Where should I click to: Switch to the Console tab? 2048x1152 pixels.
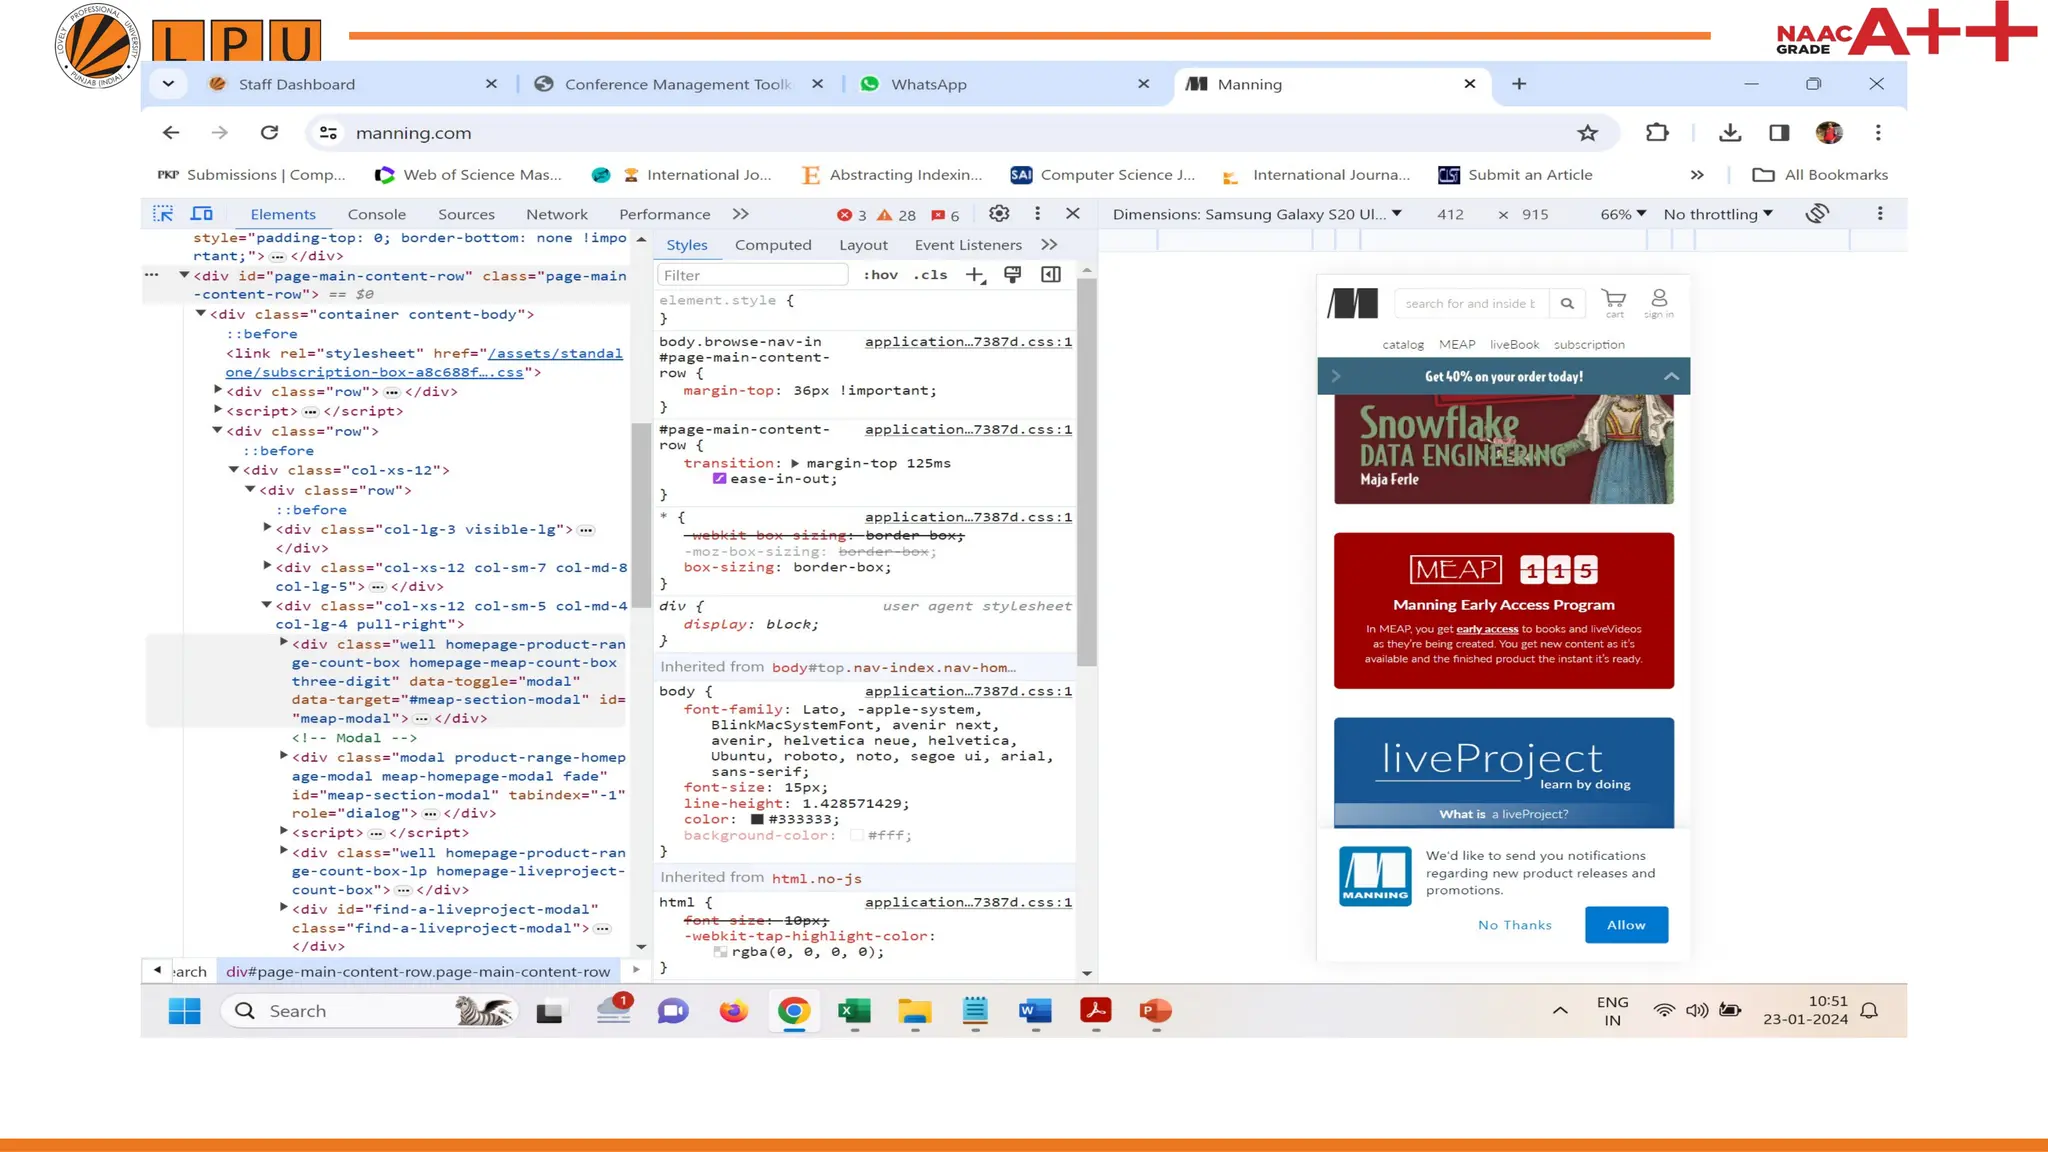376,214
